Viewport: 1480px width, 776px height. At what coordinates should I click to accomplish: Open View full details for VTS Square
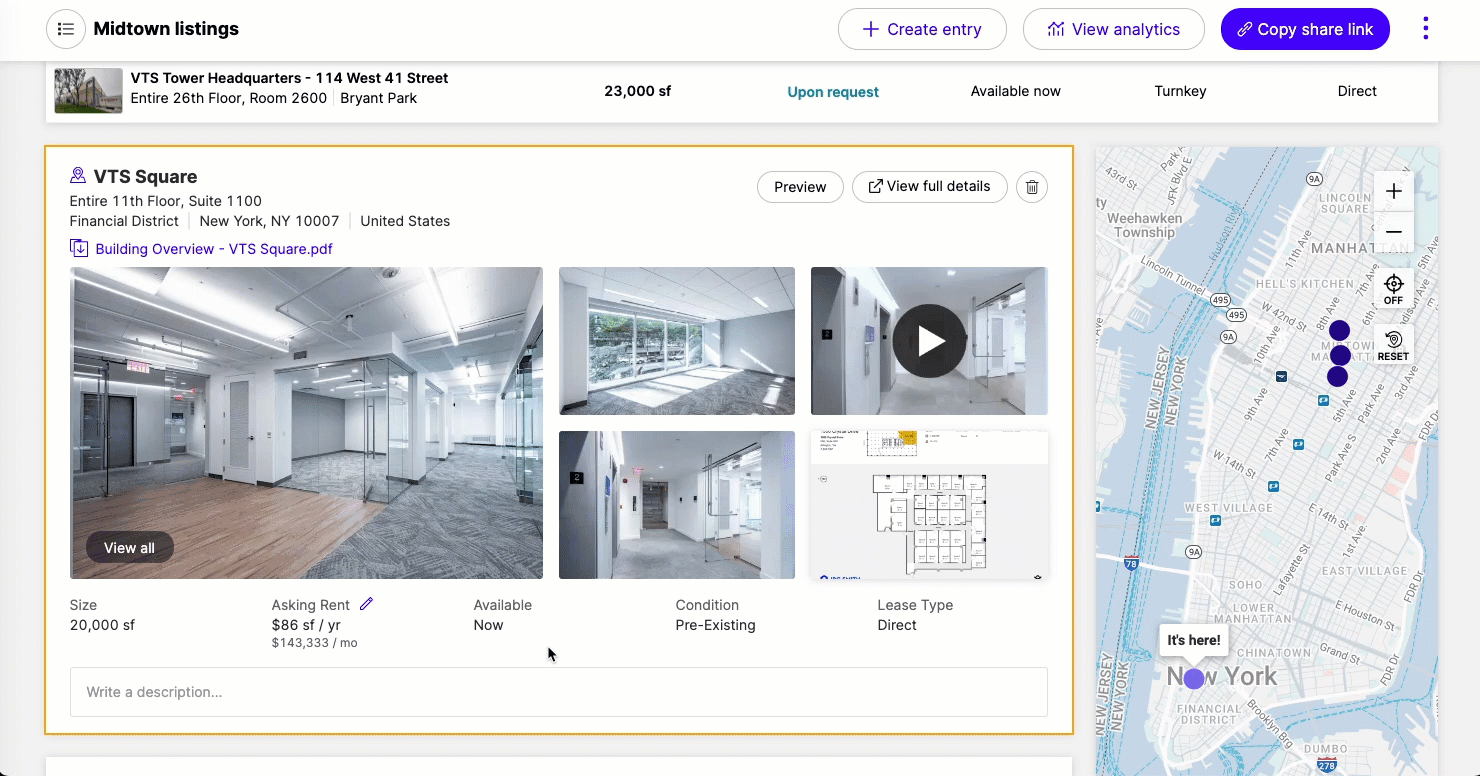pos(929,187)
